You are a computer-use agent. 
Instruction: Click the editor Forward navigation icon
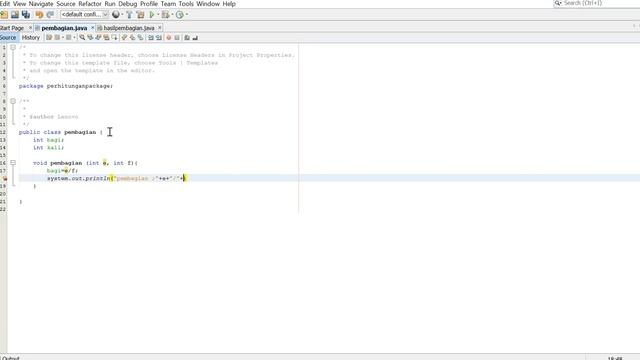point(69,38)
